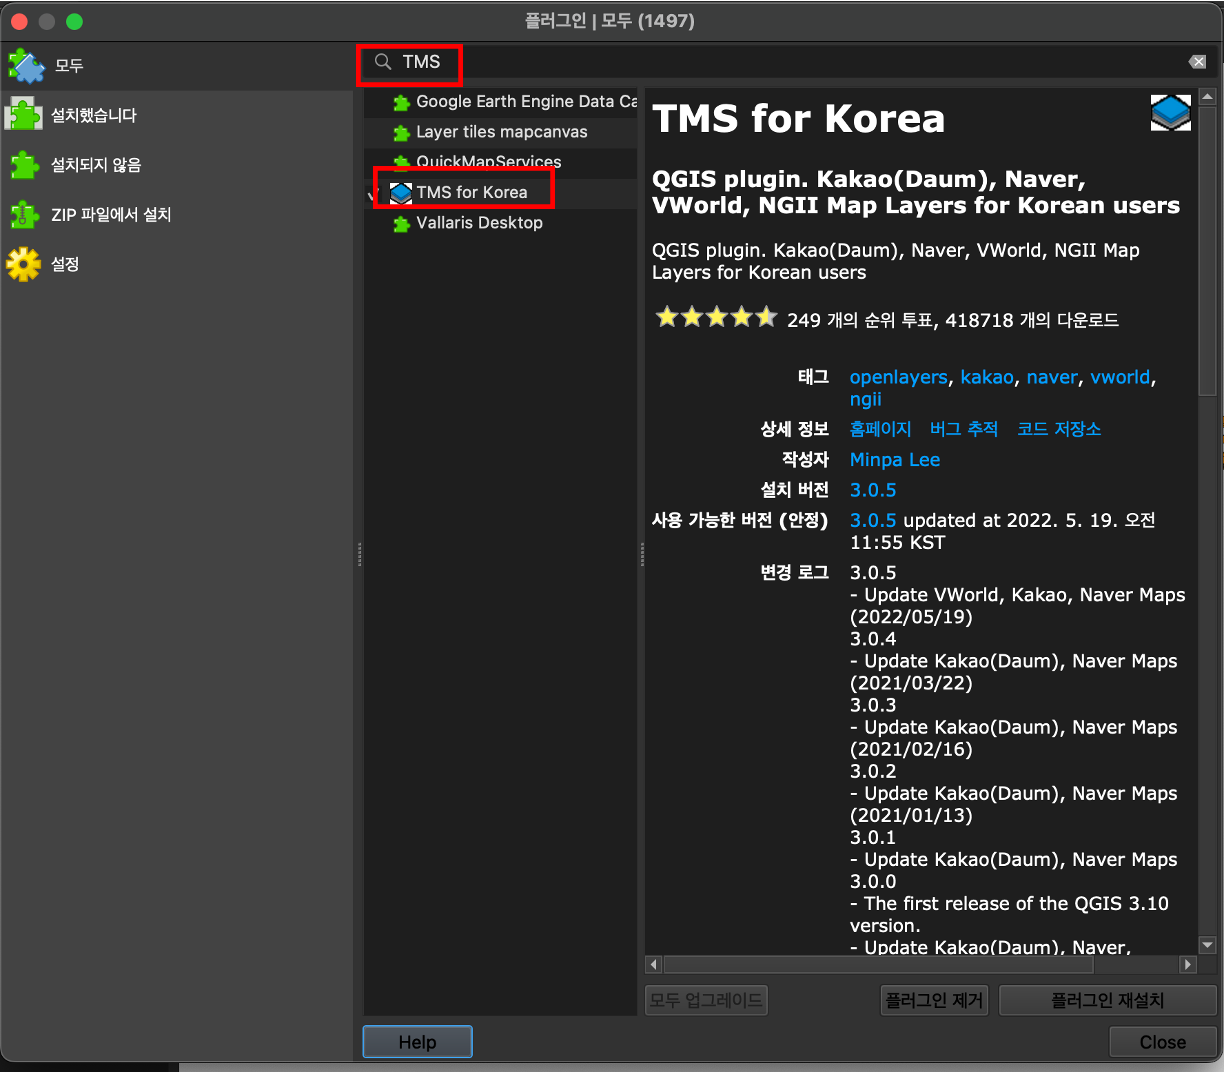Image resolution: width=1224 pixels, height=1072 pixels.
Task: Click the 설치했습니다 puzzle icon
Action: [x=24, y=115]
